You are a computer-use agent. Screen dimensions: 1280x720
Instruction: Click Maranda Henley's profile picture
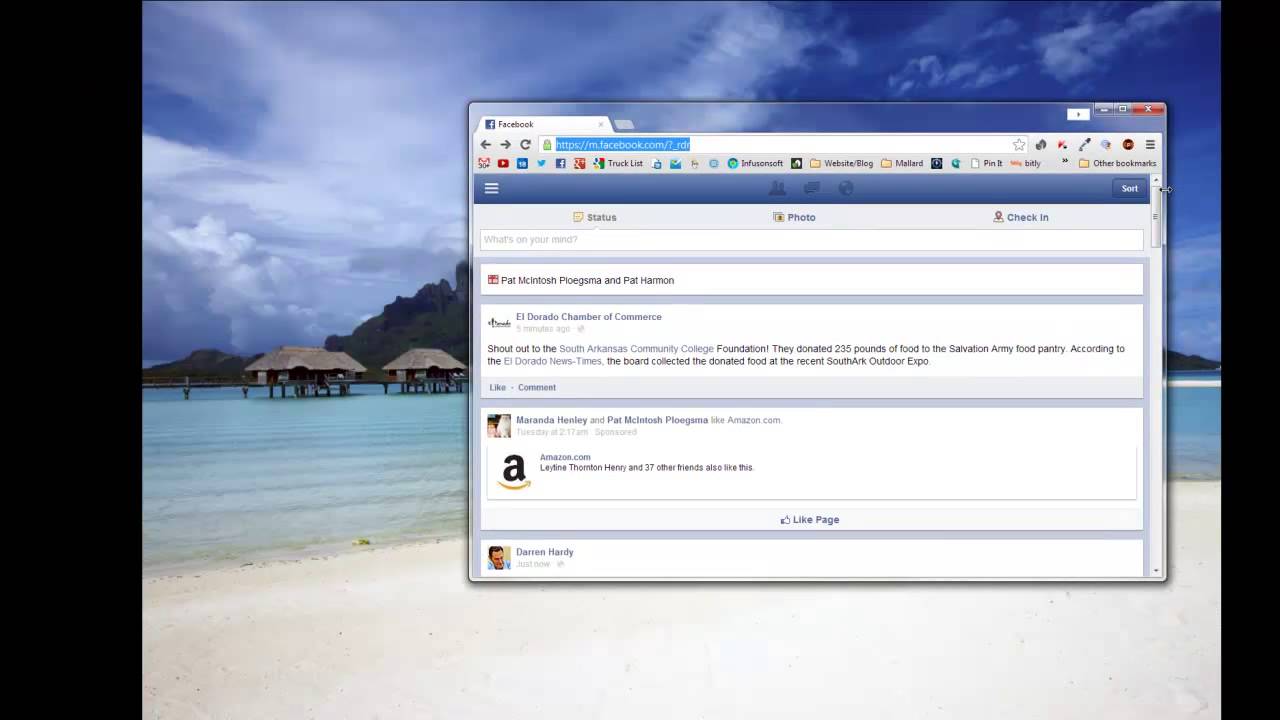(x=499, y=426)
